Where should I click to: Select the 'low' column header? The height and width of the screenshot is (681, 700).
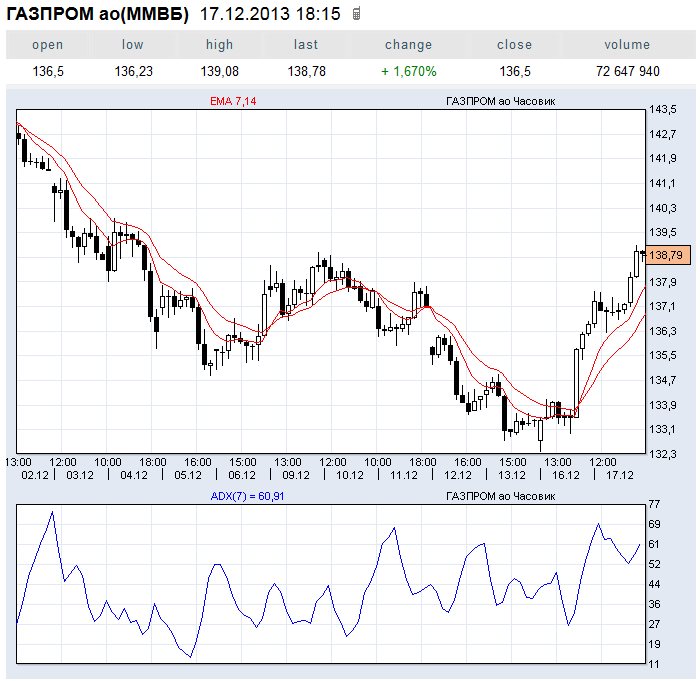[132, 45]
